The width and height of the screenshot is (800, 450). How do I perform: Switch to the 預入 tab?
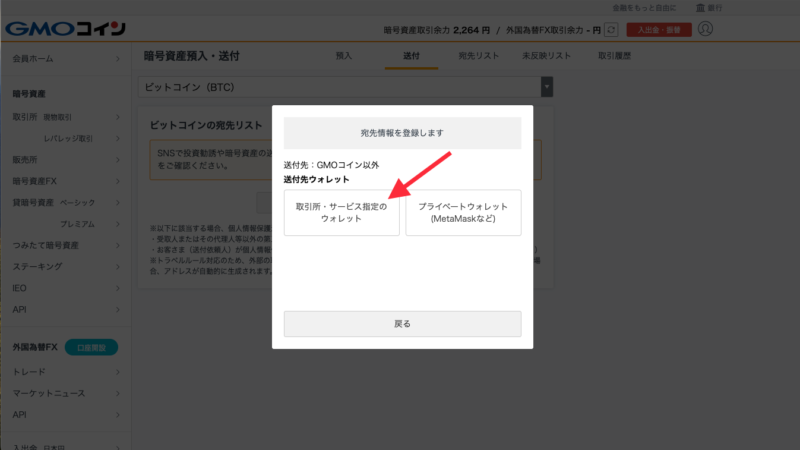pyautogui.click(x=344, y=56)
